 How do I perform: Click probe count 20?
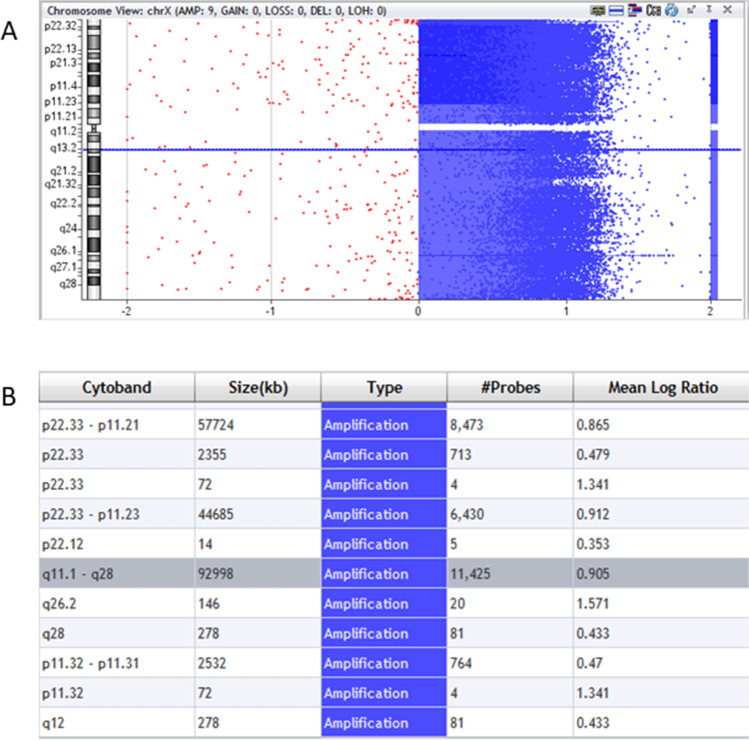tap(457, 603)
